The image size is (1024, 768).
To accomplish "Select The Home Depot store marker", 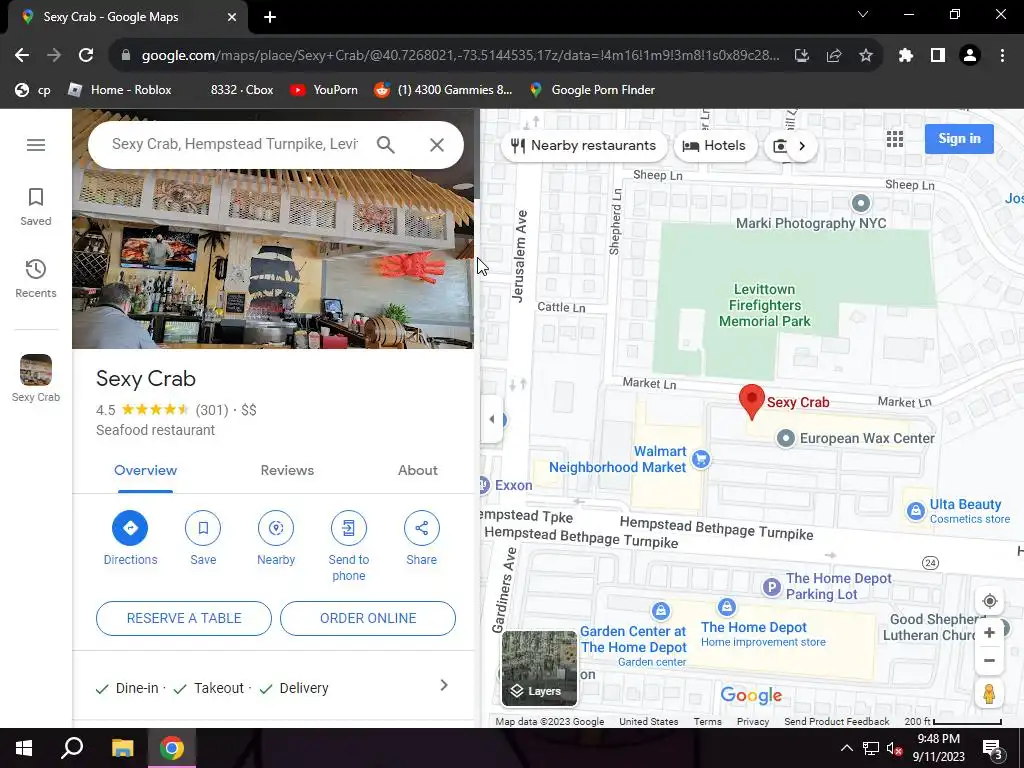I will click(x=726, y=607).
